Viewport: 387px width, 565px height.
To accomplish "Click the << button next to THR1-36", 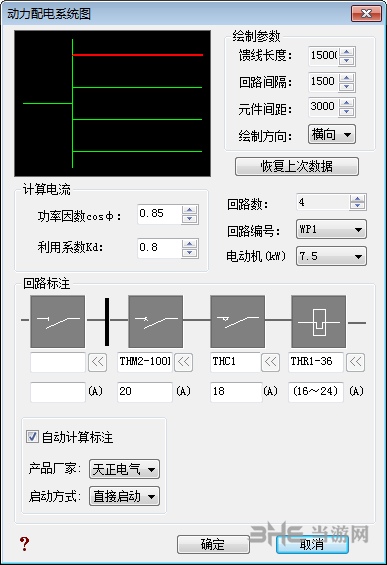I will (x=355, y=362).
